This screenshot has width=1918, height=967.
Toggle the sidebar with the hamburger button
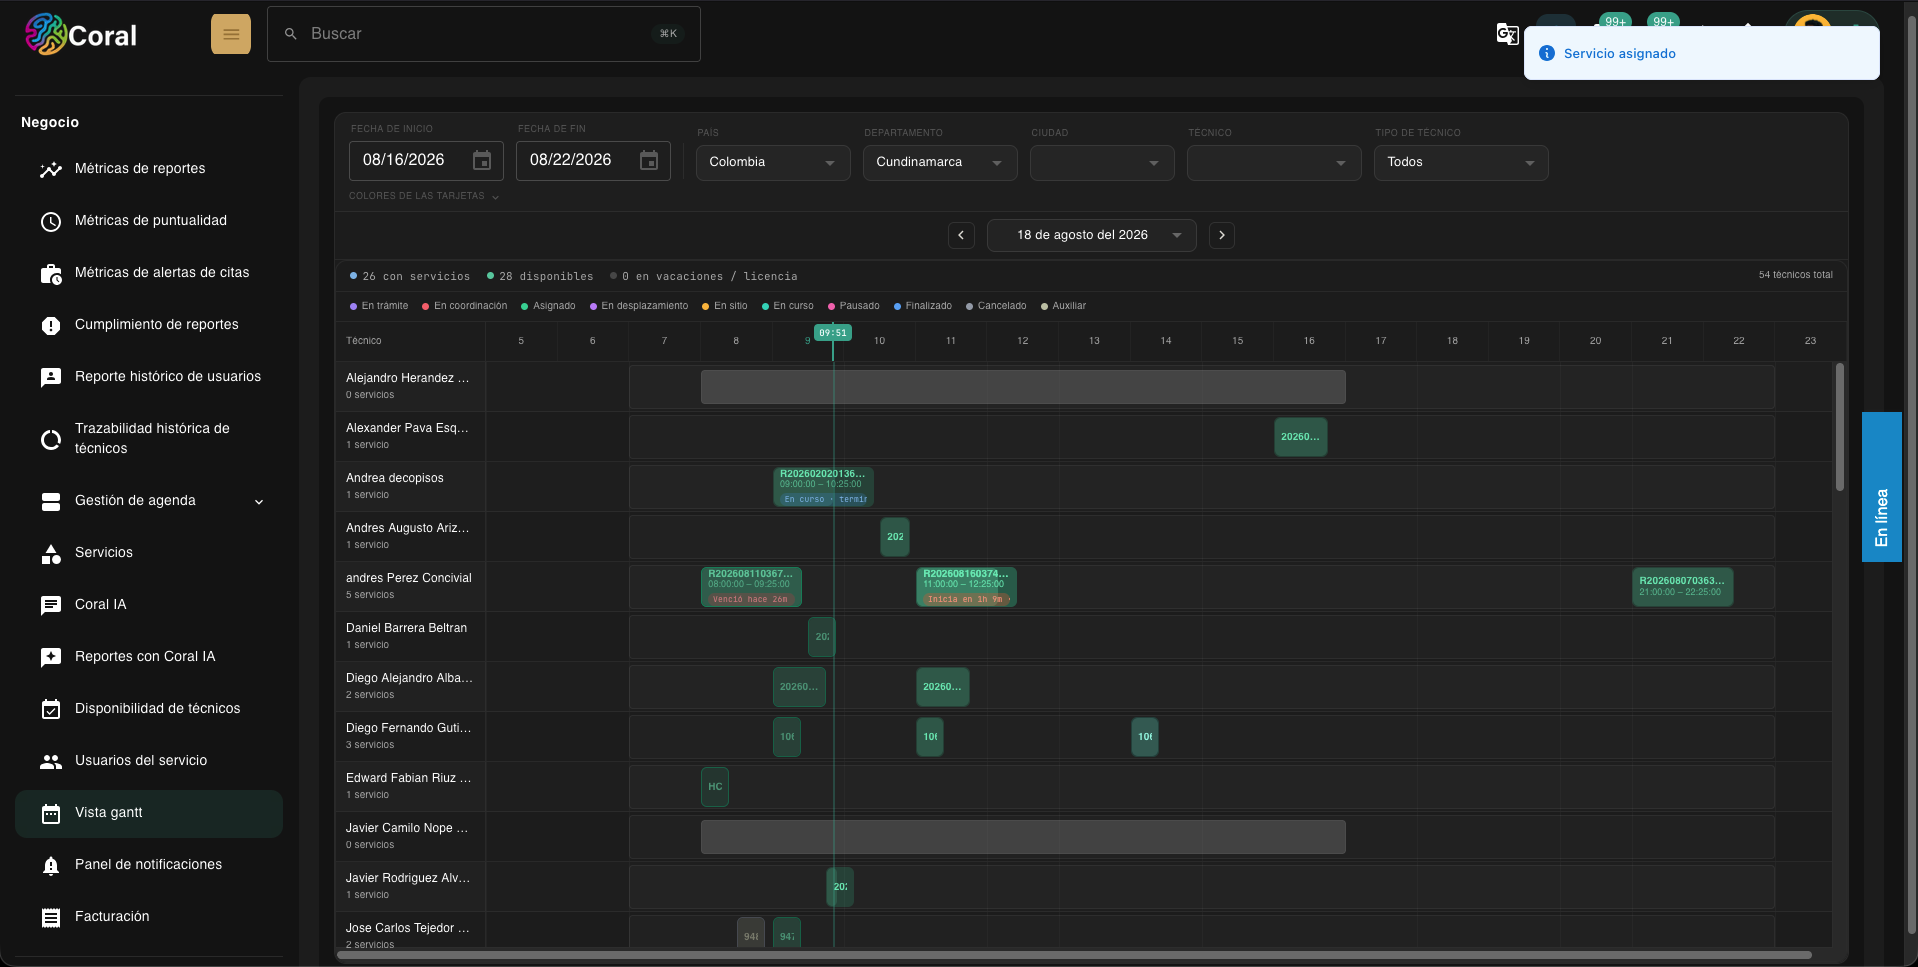click(x=231, y=34)
